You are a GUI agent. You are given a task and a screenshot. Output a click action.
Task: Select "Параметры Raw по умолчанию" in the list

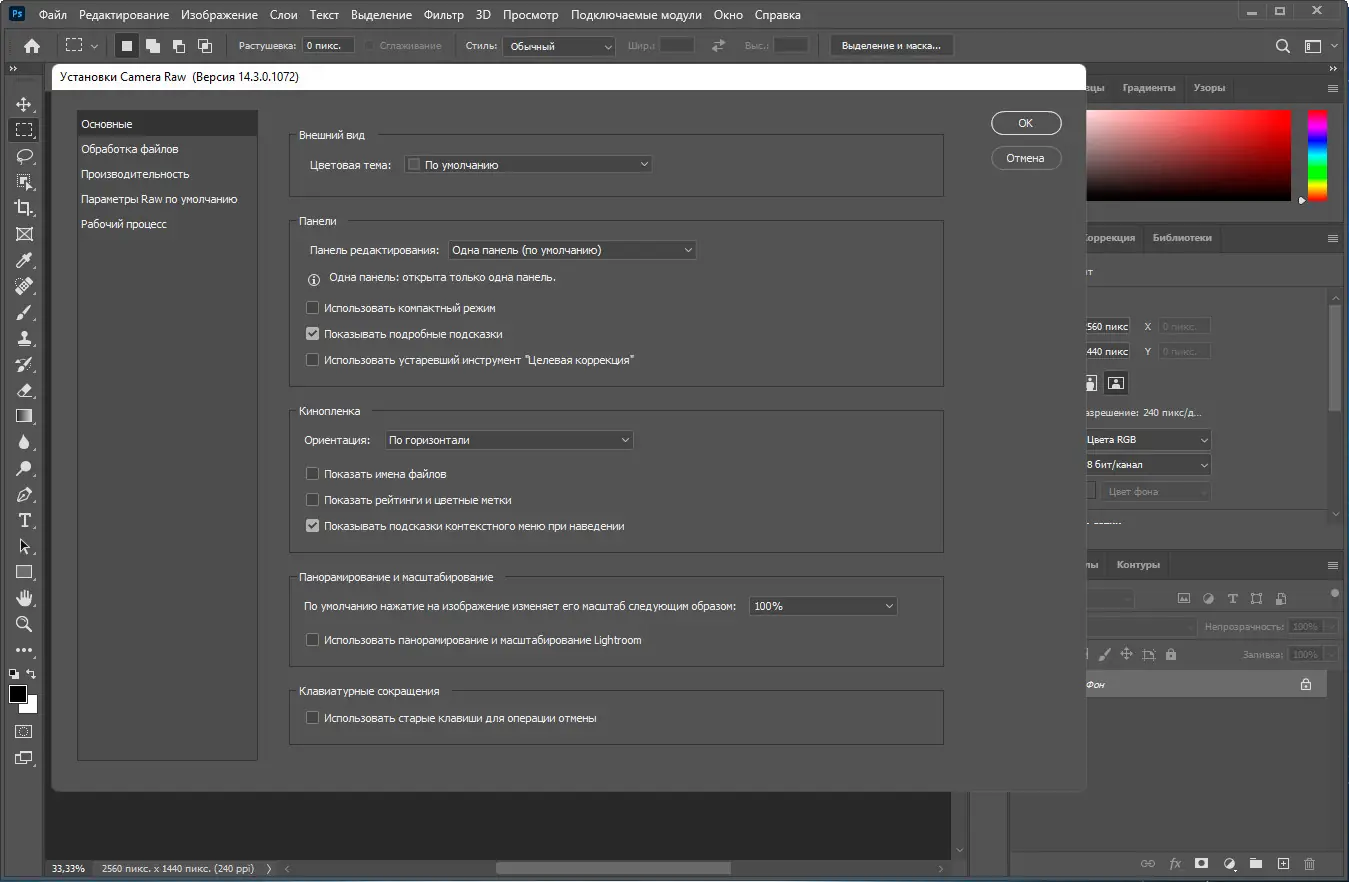pyautogui.click(x=167, y=199)
